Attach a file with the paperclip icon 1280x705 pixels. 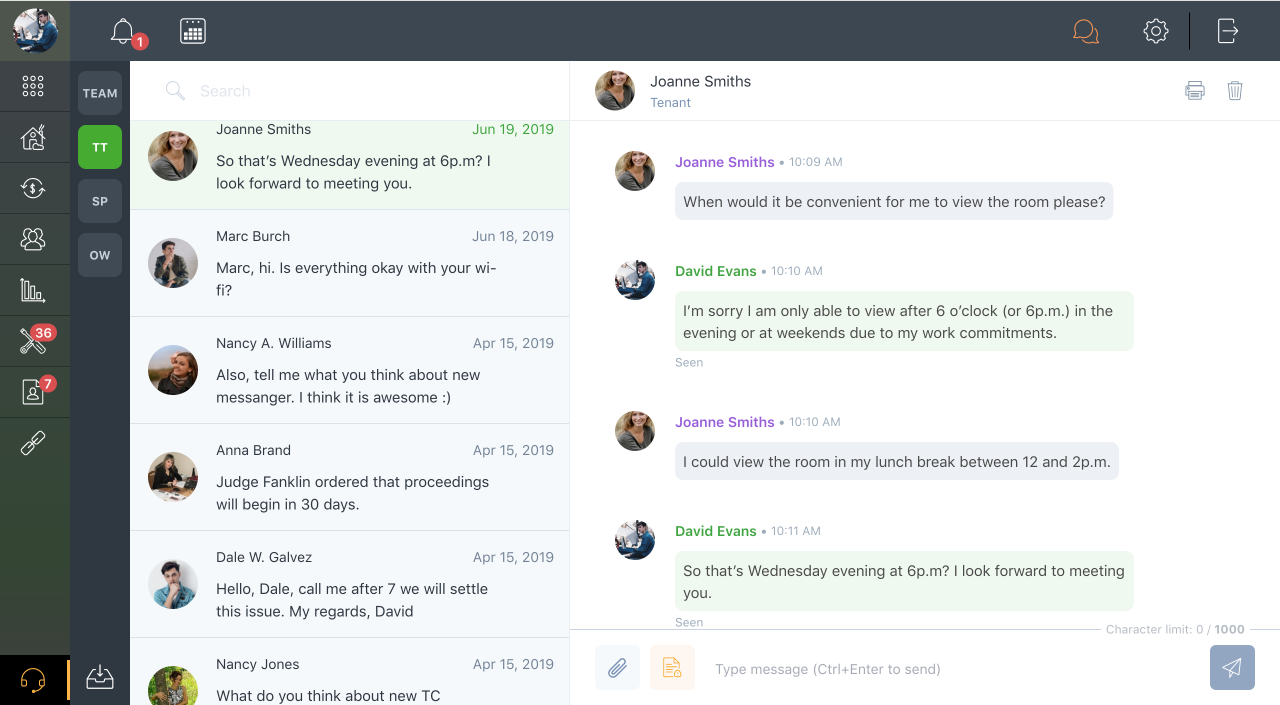tap(617, 667)
